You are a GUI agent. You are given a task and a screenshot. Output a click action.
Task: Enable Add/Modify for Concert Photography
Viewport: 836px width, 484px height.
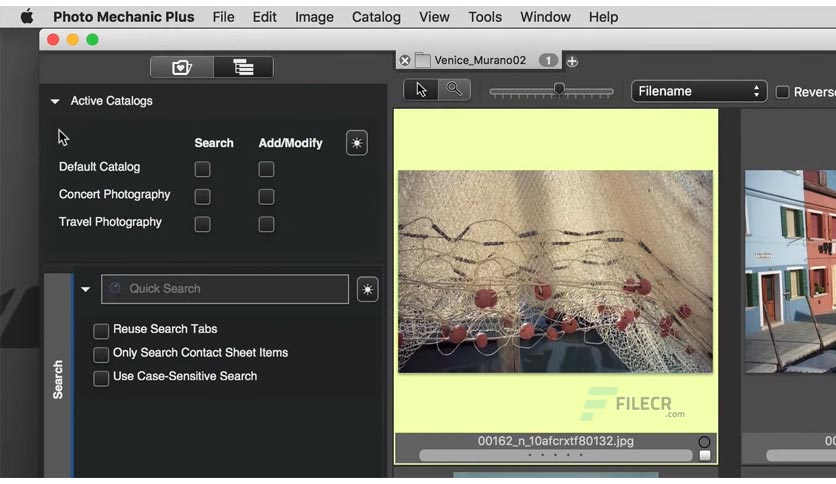click(x=266, y=197)
